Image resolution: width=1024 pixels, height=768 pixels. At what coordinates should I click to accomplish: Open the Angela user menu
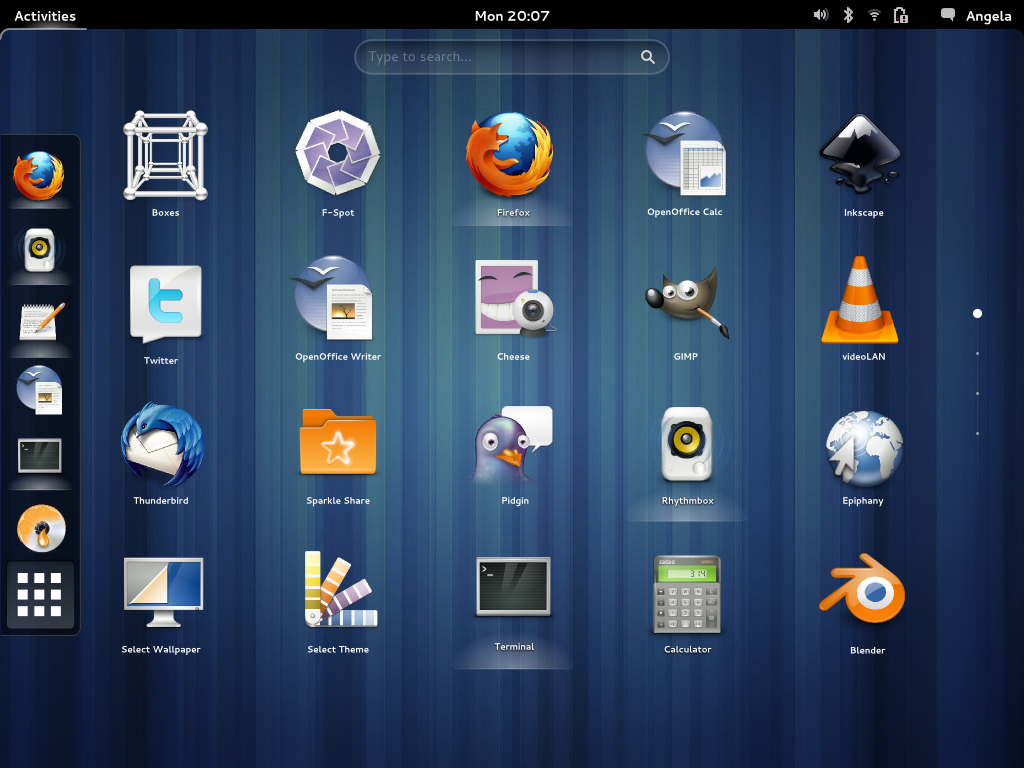[988, 16]
